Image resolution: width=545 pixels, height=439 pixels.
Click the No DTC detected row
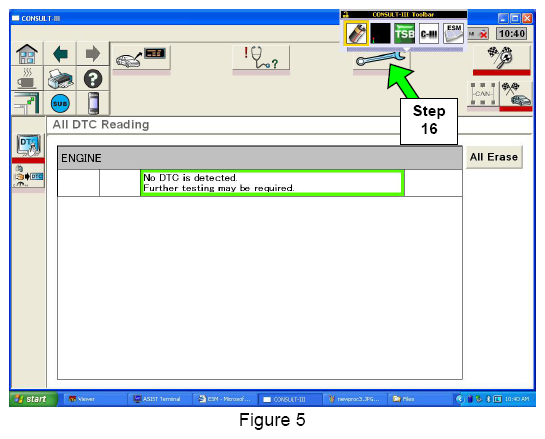(x=260, y=183)
